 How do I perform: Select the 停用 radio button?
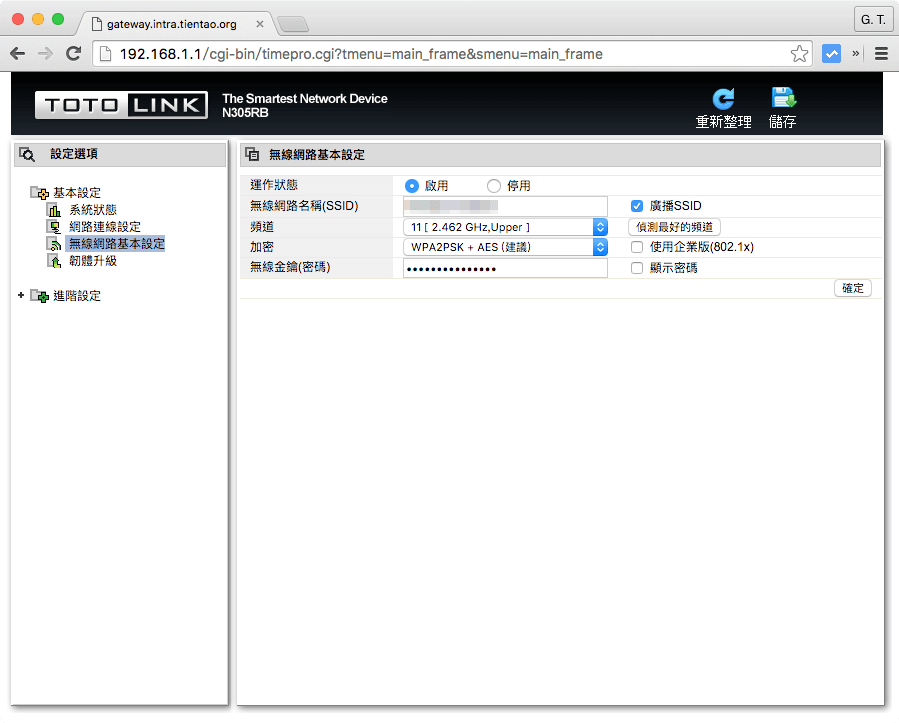coord(493,186)
